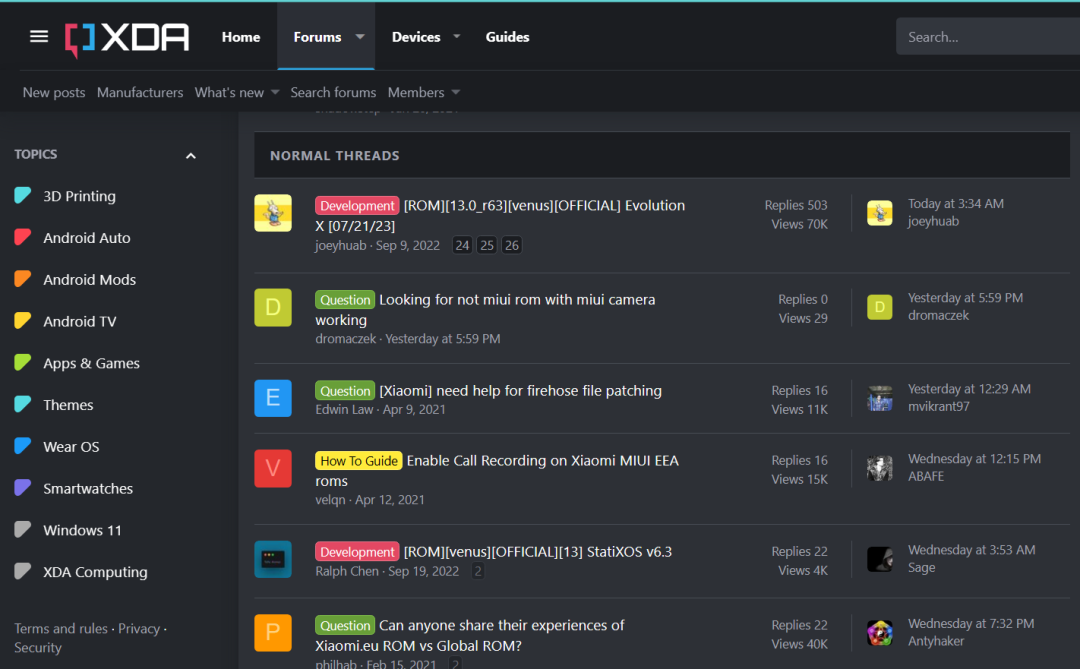The width and height of the screenshot is (1080, 669).
Task: Collapse the Topics sidebar section
Action: pyautogui.click(x=191, y=156)
